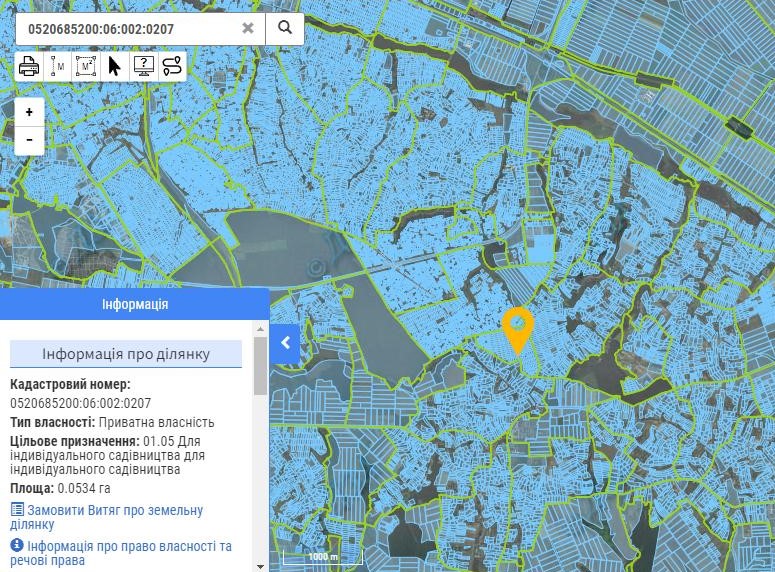Open the Інформація panel tab header
The height and width of the screenshot is (572, 775).
point(135,304)
